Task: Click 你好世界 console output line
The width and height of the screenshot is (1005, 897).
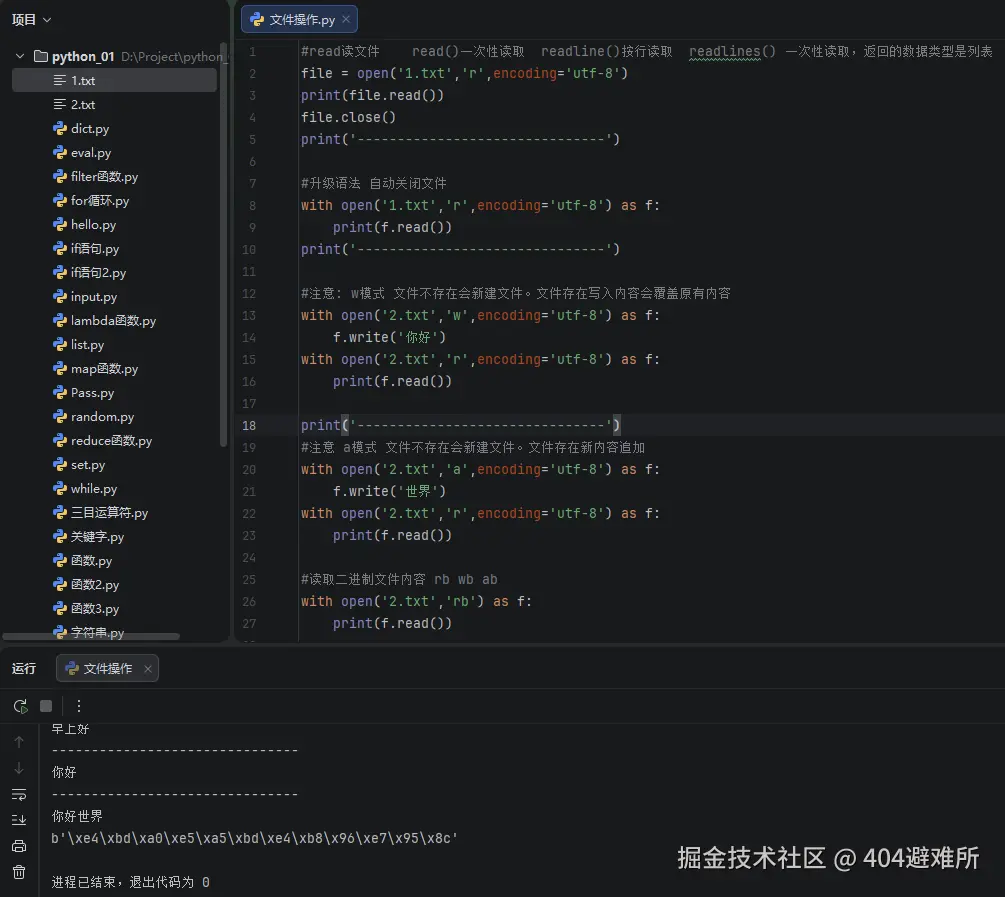Action: coord(77,816)
